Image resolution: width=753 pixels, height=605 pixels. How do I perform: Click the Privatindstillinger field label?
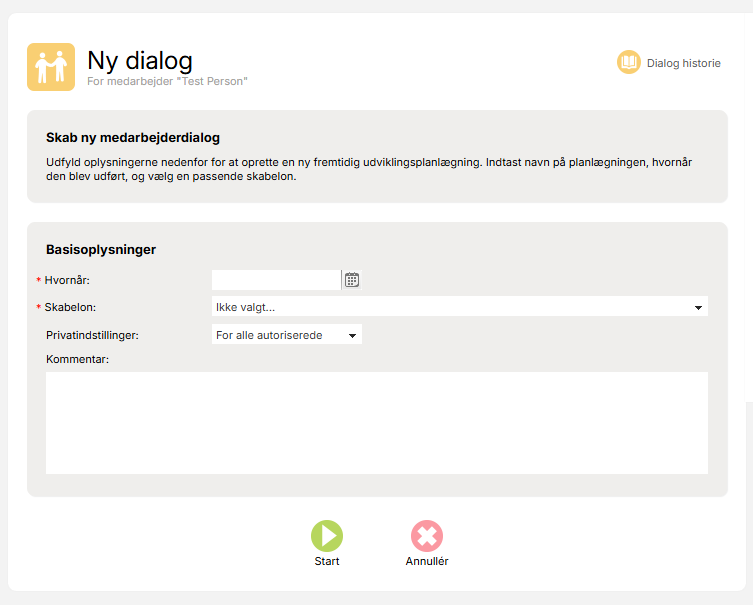tap(92, 335)
